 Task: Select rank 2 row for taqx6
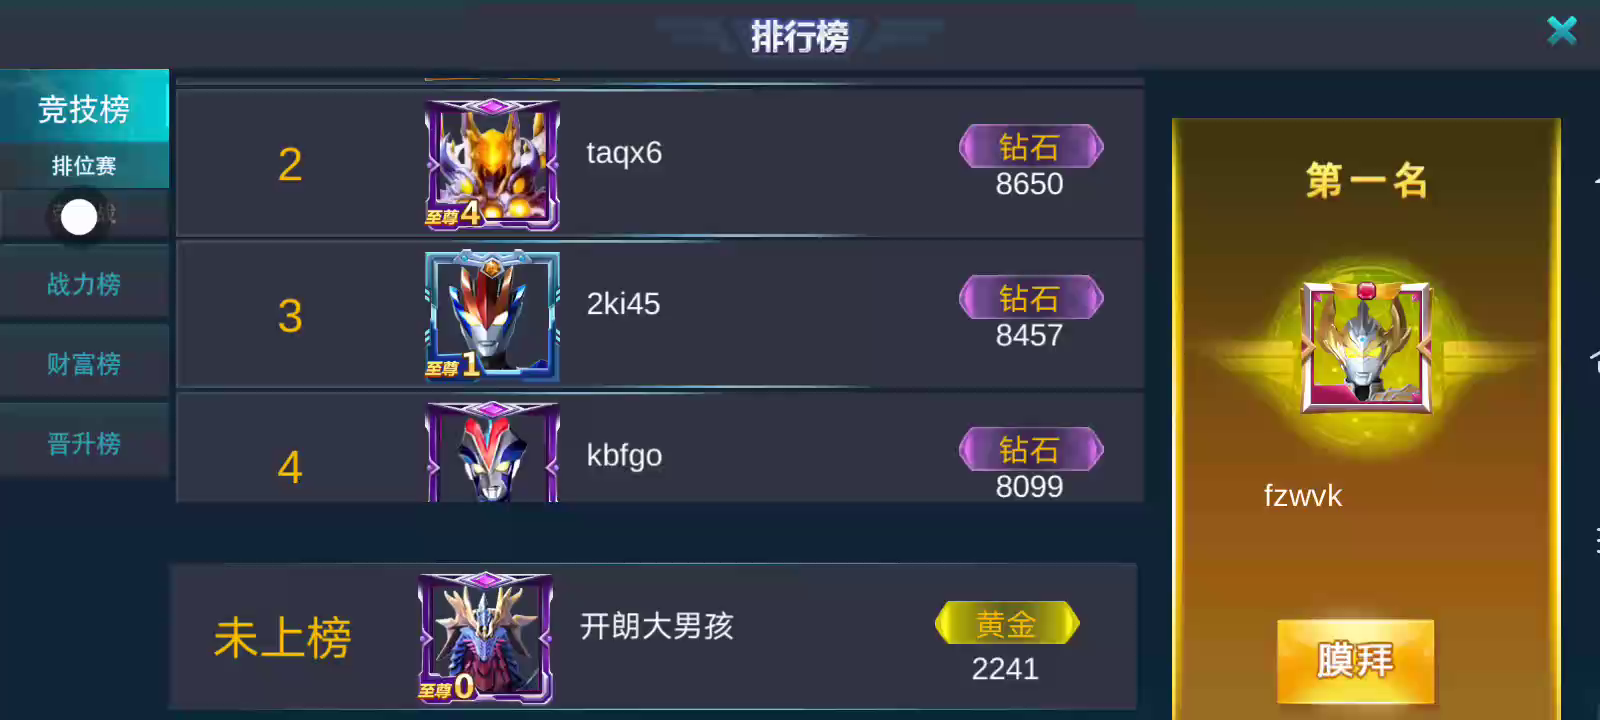660,164
